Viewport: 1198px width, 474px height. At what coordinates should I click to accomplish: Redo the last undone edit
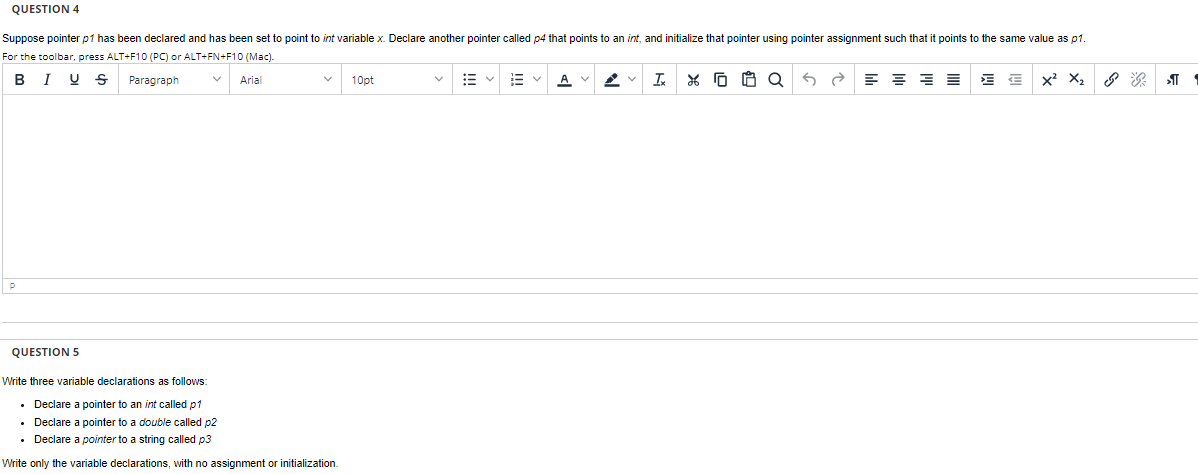(837, 80)
